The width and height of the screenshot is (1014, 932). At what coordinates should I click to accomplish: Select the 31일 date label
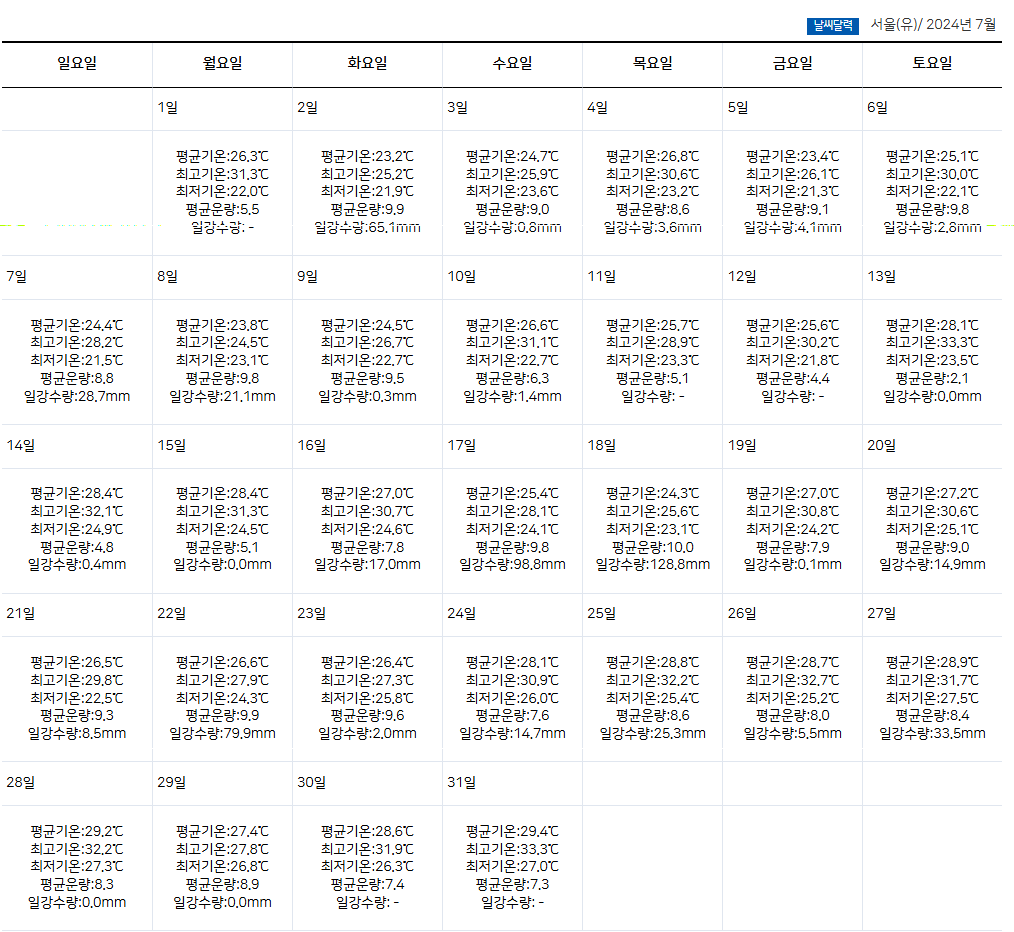[x=461, y=782]
